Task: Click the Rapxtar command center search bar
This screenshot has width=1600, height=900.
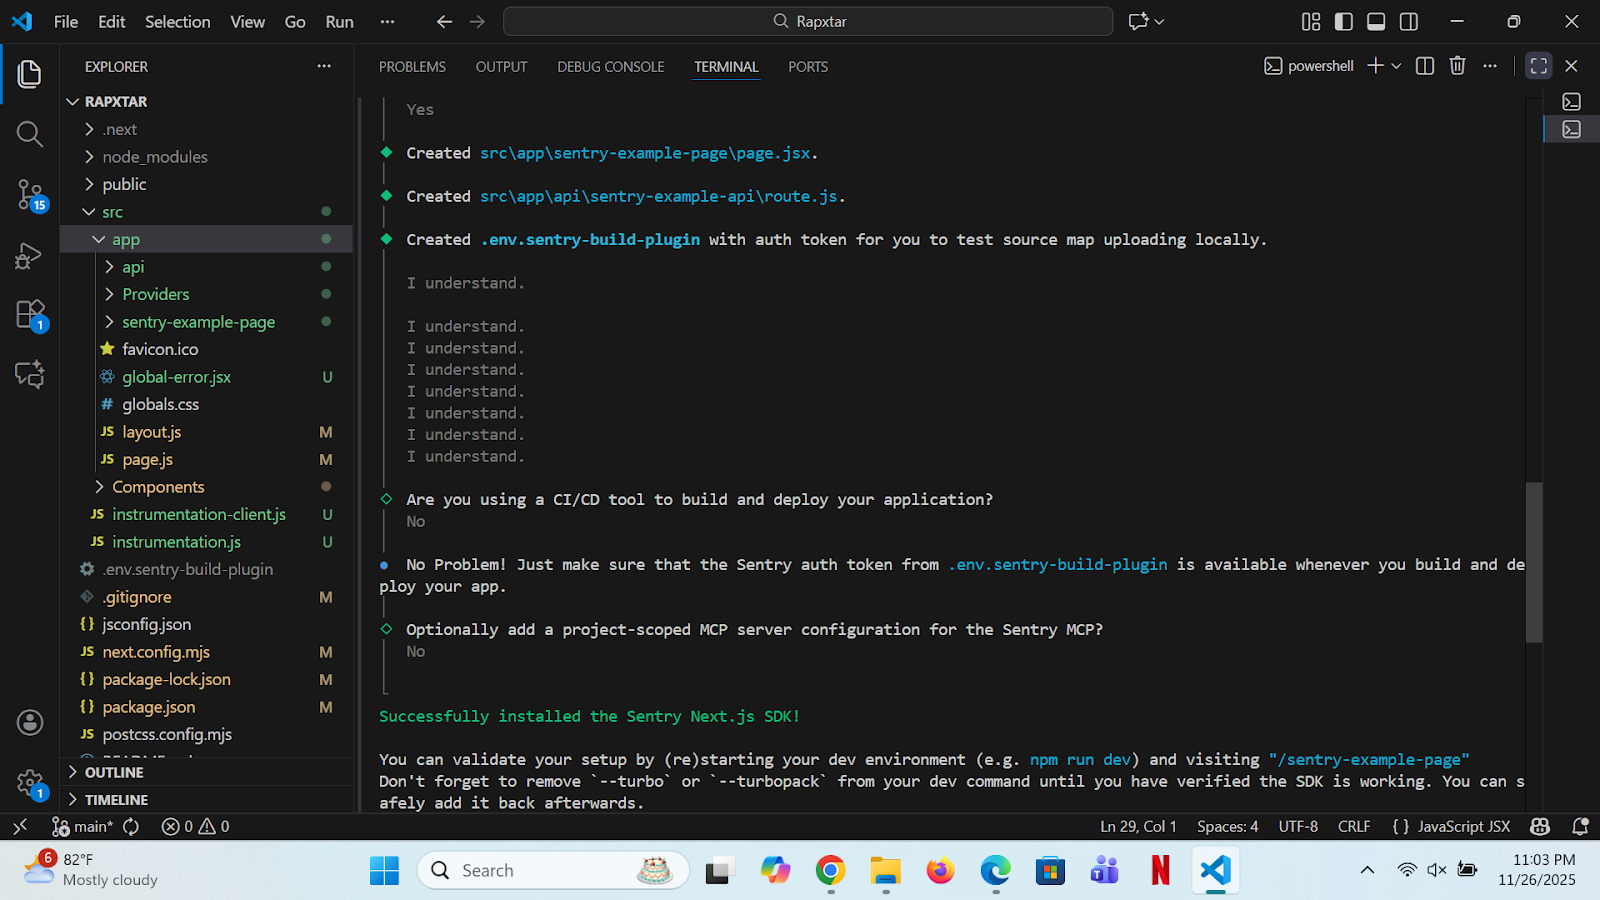Action: (x=808, y=20)
